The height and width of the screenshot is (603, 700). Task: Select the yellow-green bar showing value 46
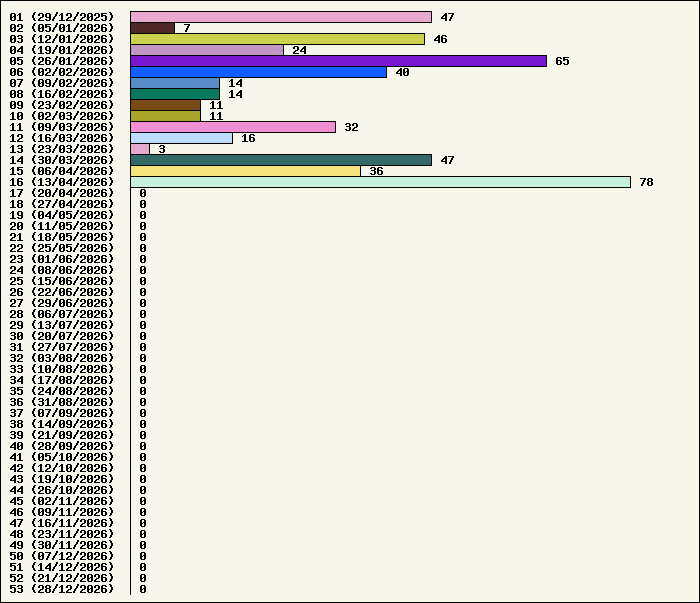coord(277,39)
